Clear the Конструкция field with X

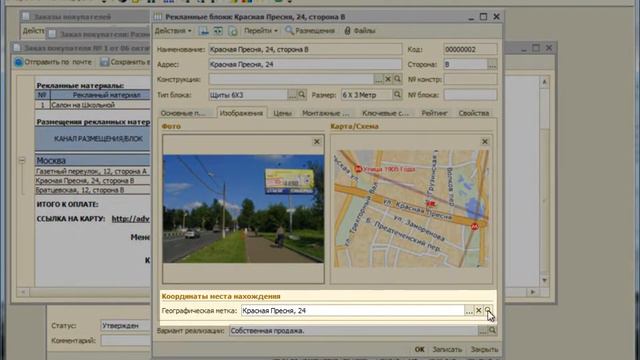pos(388,79)
